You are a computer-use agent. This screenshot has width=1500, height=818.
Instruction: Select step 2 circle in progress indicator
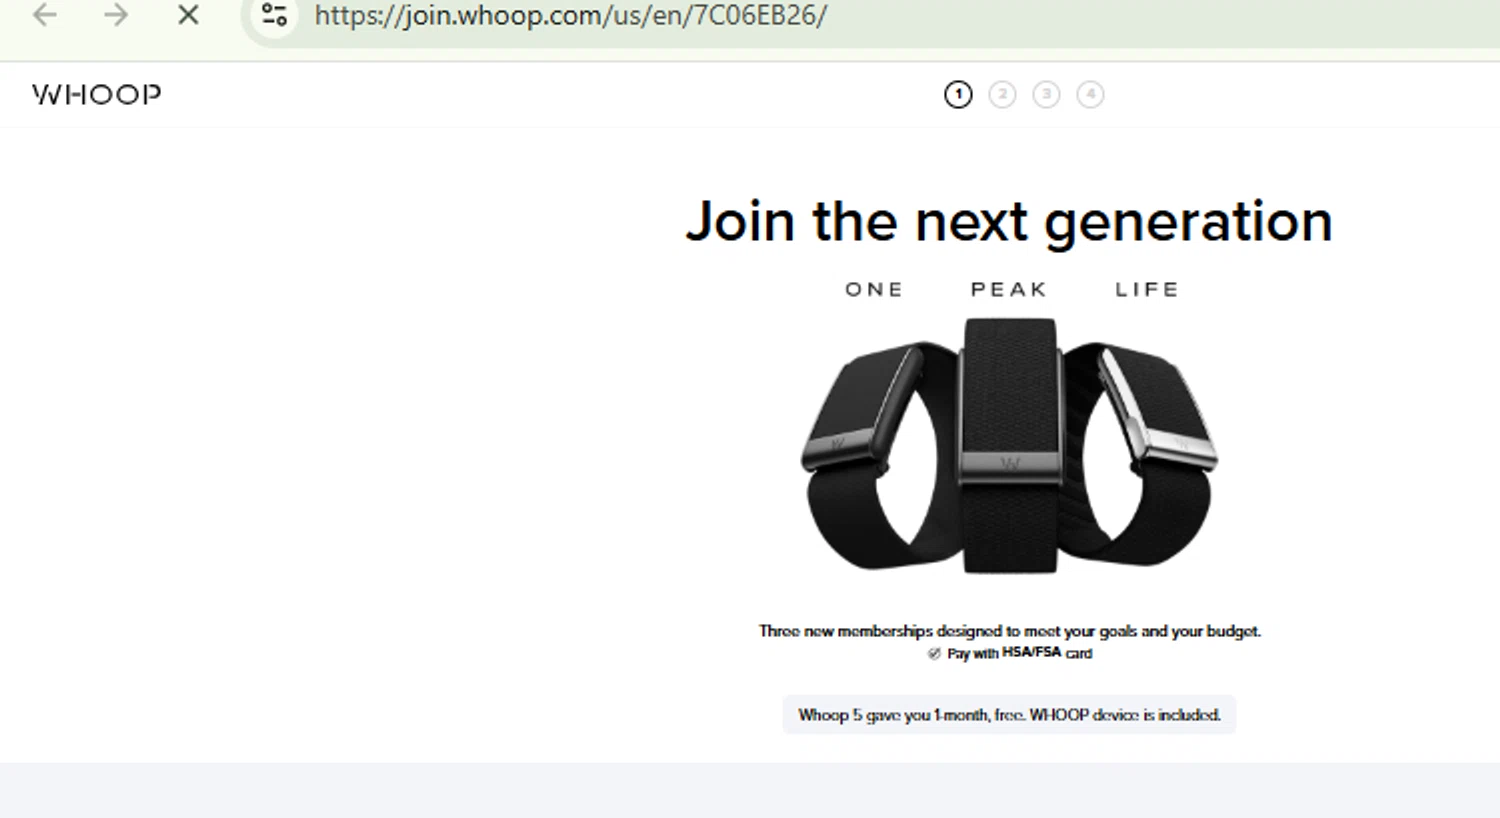(x=1002, y=94)
